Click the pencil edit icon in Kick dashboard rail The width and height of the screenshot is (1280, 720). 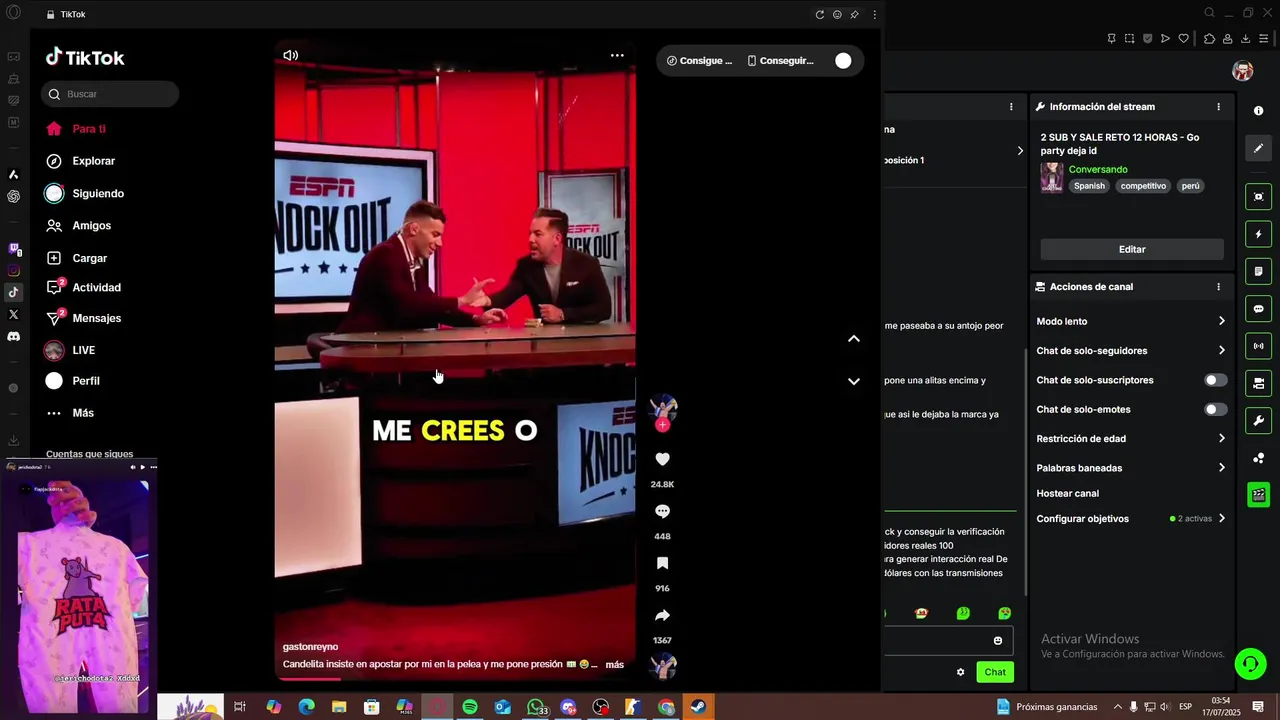pos(1259,148)
